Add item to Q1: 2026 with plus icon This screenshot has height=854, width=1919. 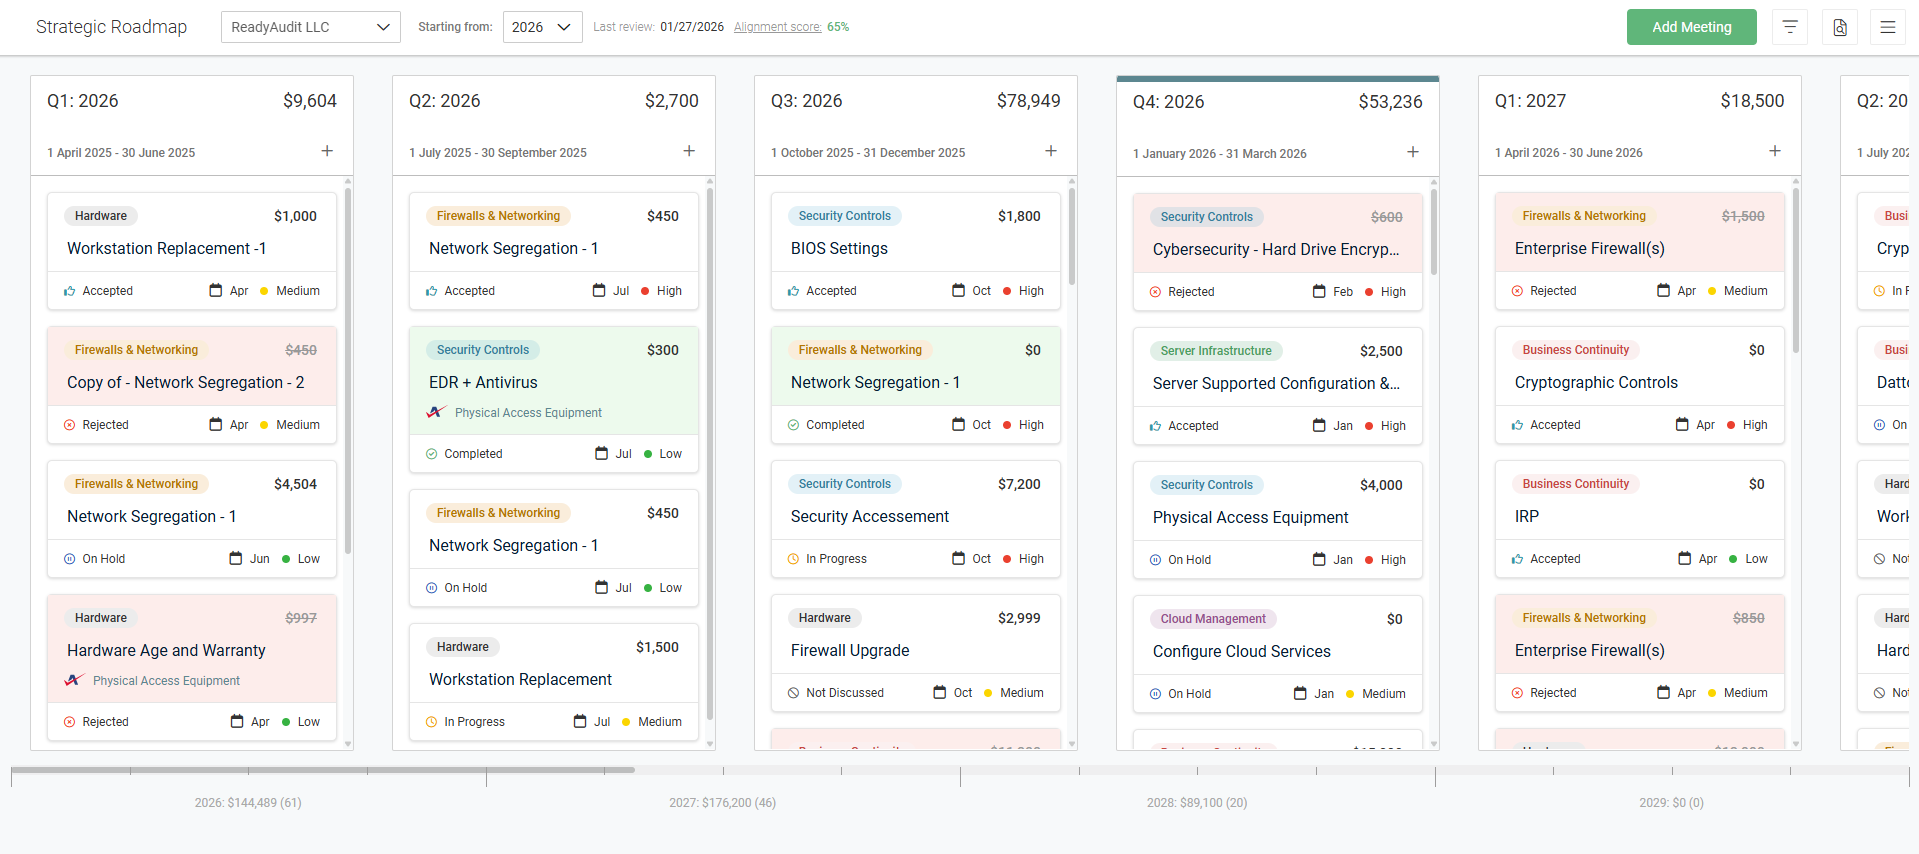[327, 151]
